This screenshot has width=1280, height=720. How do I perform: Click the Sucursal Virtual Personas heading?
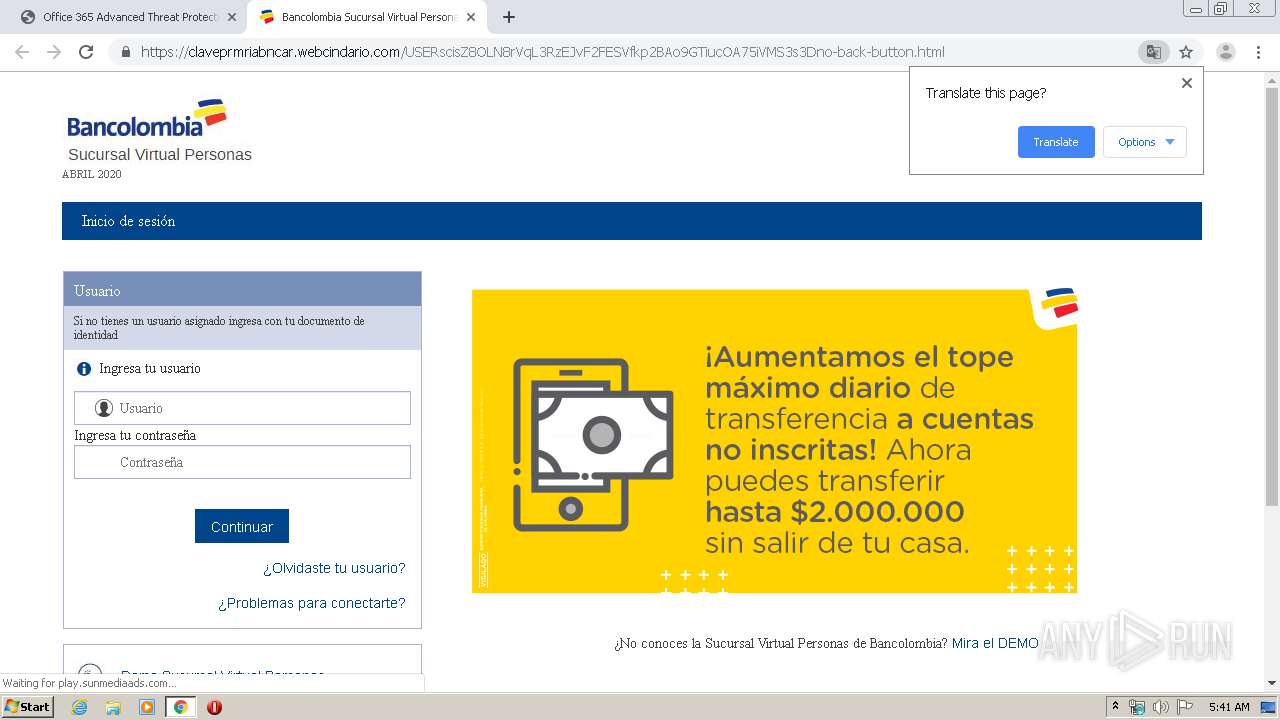(160, 155)
